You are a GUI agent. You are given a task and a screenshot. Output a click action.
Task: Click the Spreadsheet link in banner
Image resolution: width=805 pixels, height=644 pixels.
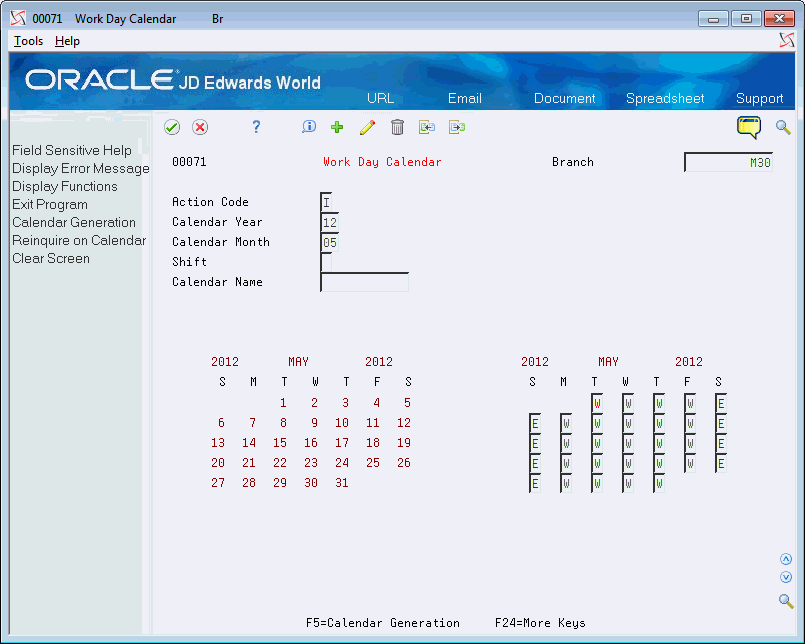665,98
